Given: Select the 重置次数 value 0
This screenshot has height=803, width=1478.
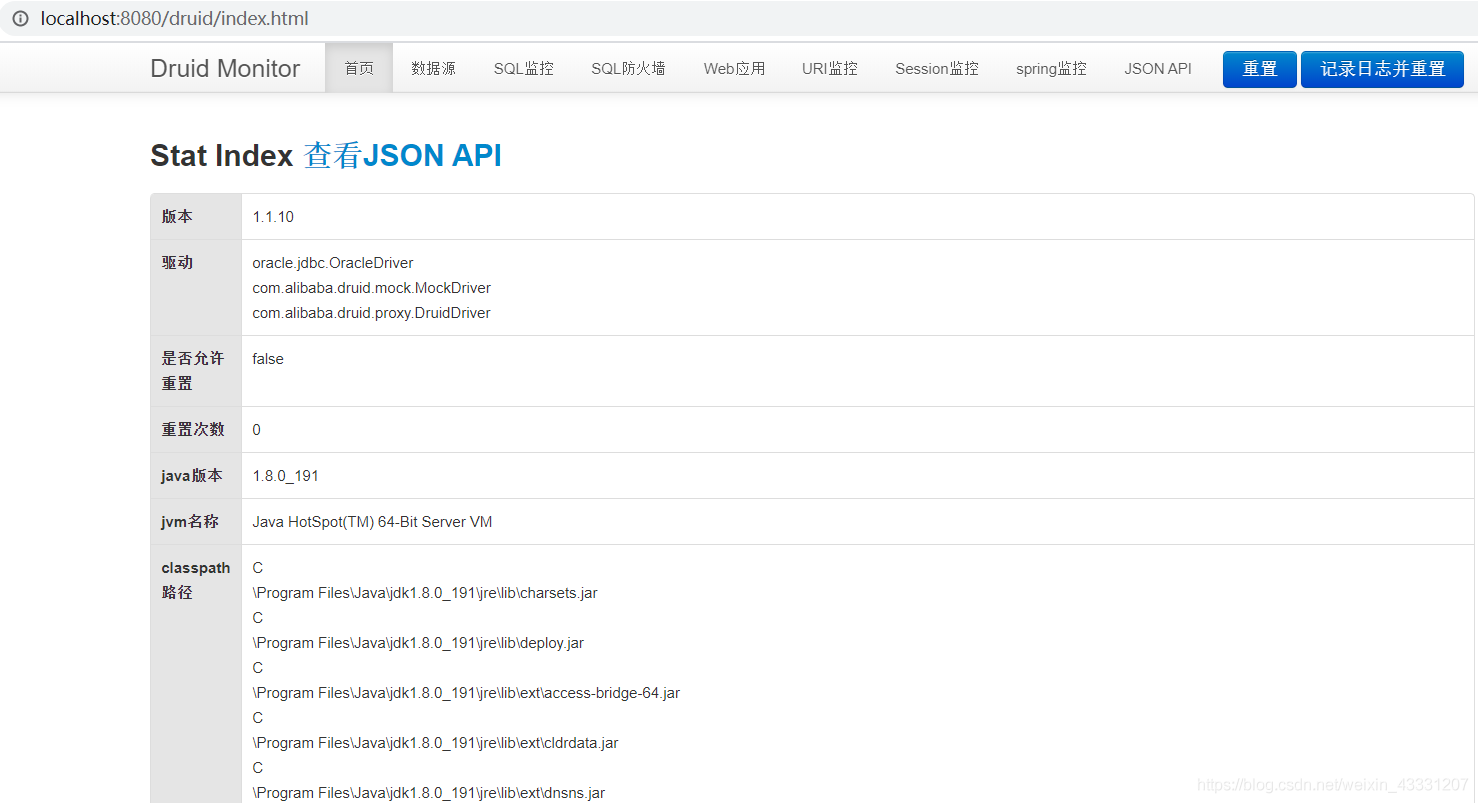Looking at the screenshot, I should click(x=257, y=430).
